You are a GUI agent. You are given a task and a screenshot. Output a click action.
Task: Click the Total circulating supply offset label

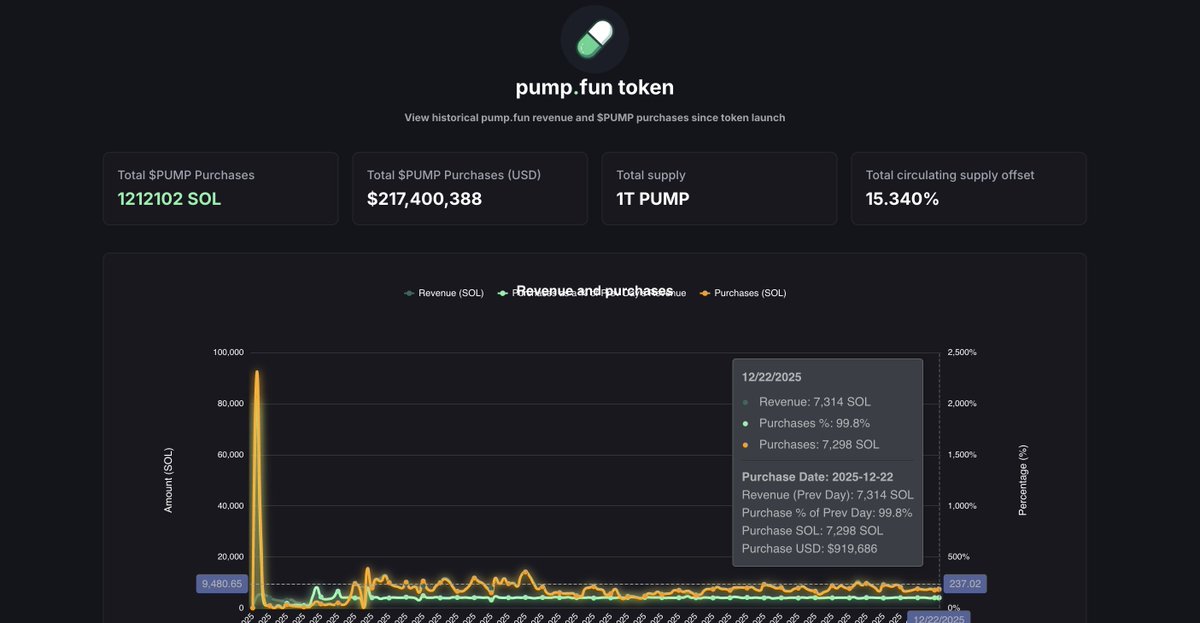[950, 175]
